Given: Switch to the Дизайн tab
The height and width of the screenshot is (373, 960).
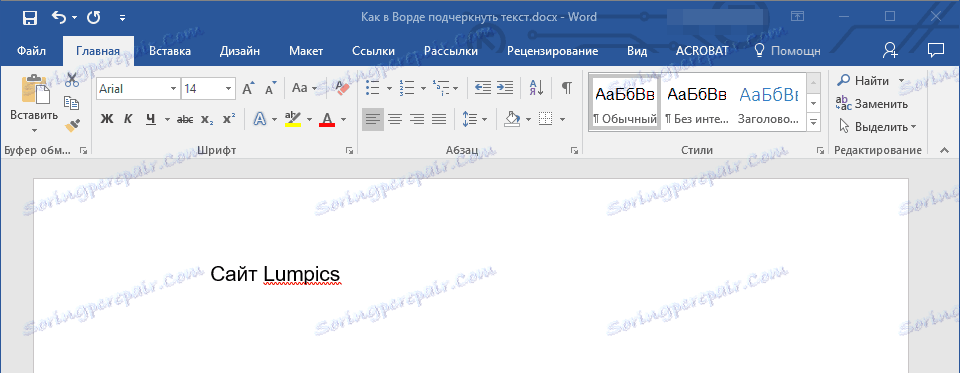Looking at the screenshot, I should [239, 51].
